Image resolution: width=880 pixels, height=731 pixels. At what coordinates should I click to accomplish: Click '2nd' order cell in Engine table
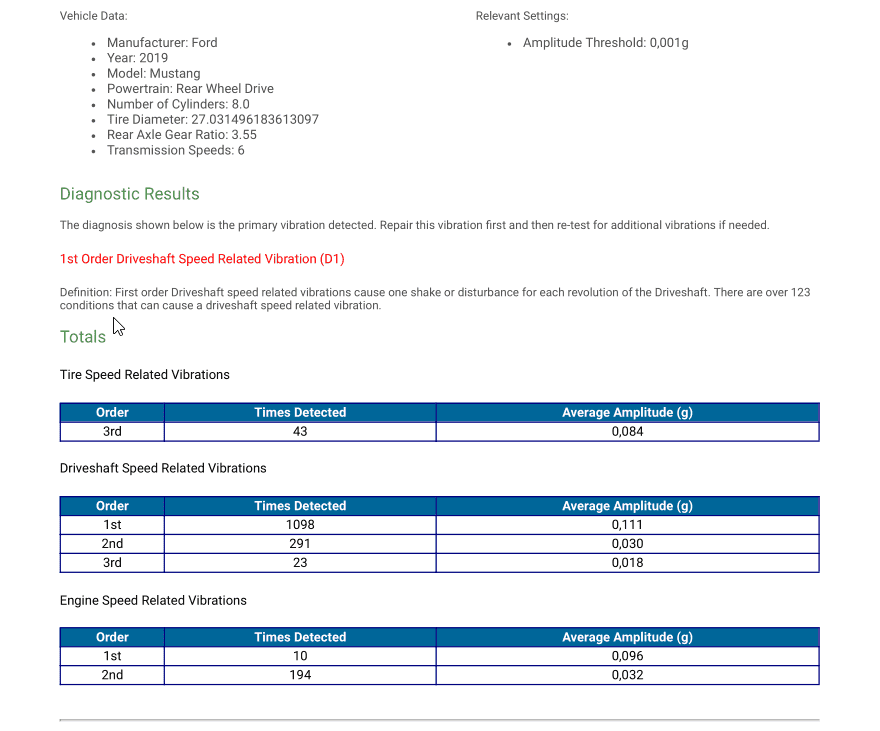(112, 675)
